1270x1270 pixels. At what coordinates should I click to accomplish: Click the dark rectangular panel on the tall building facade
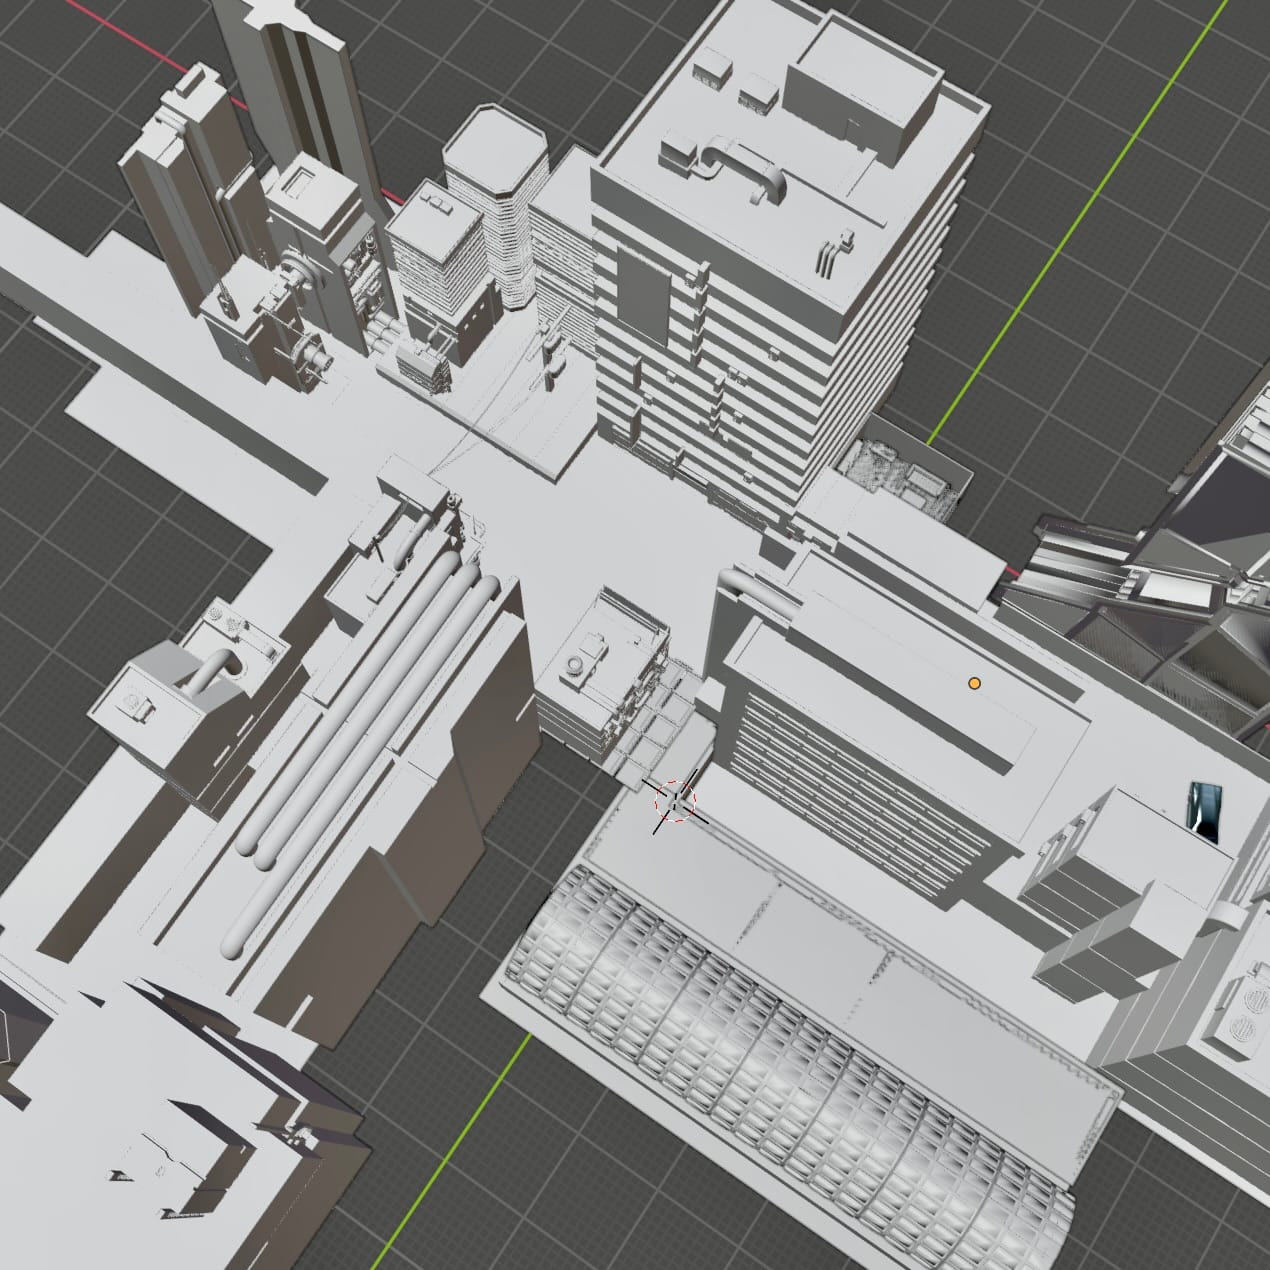coord(643,292)
